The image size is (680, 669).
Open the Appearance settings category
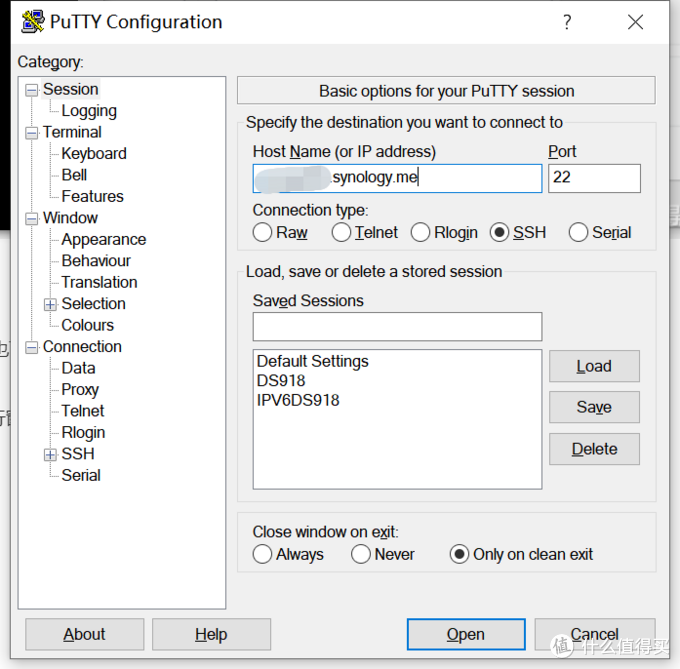104,239
